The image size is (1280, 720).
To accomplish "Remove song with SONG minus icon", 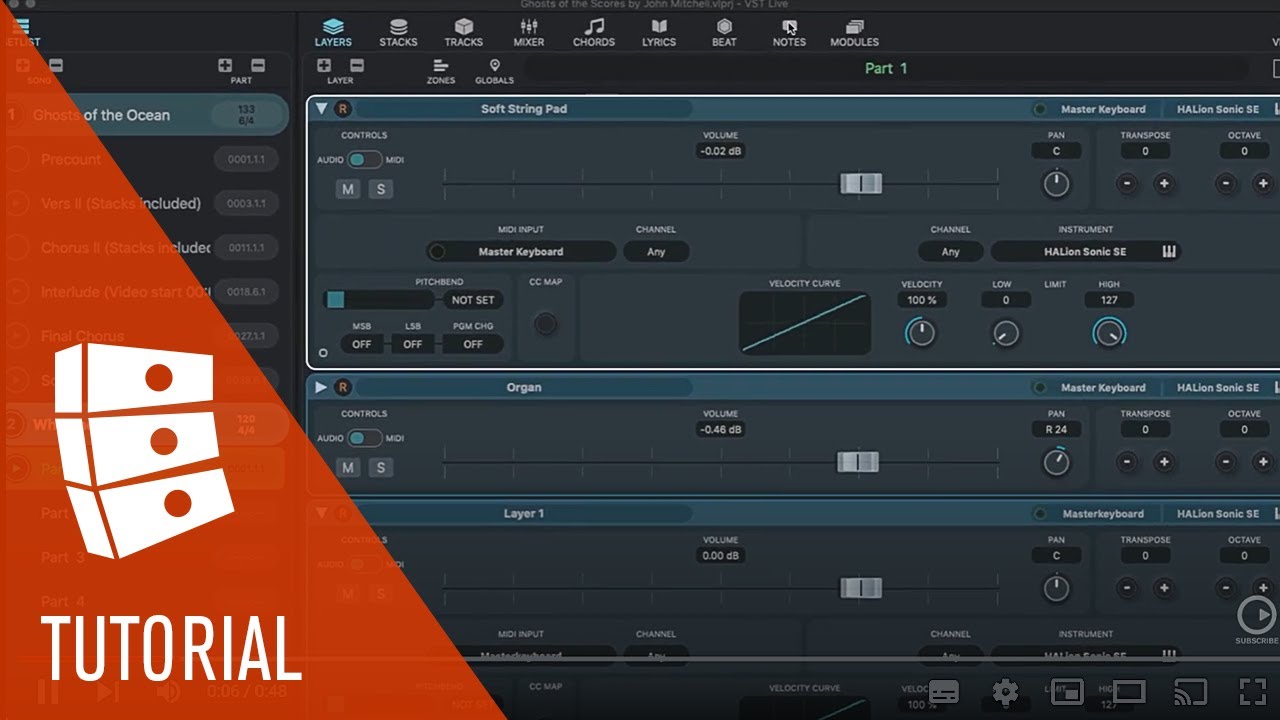I will [56, 66].
